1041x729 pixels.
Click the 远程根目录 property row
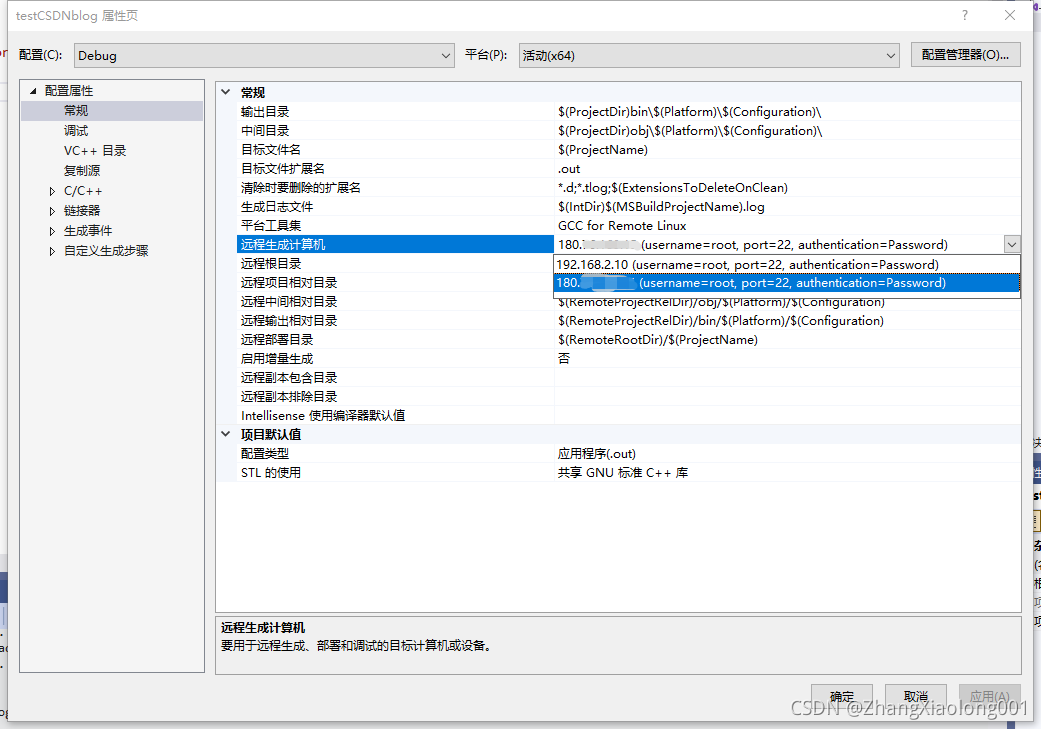coord(395,264)
